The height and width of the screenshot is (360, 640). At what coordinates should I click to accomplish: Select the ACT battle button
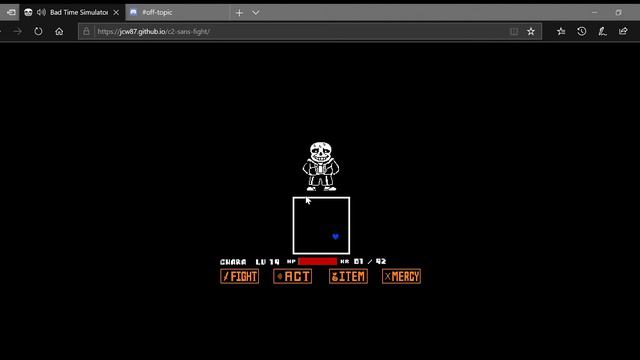point(293,276)
